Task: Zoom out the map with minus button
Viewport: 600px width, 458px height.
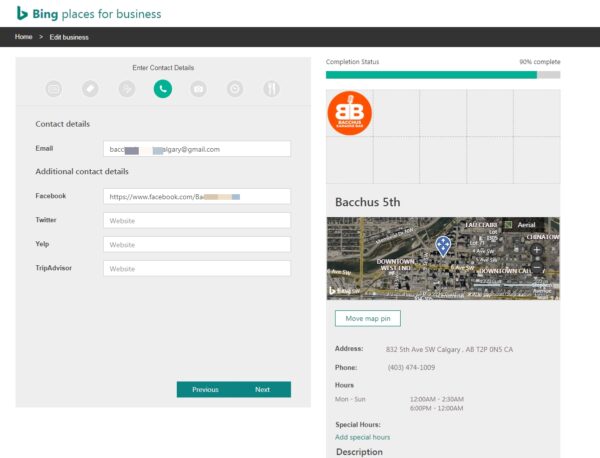Action: pos(536,267)
